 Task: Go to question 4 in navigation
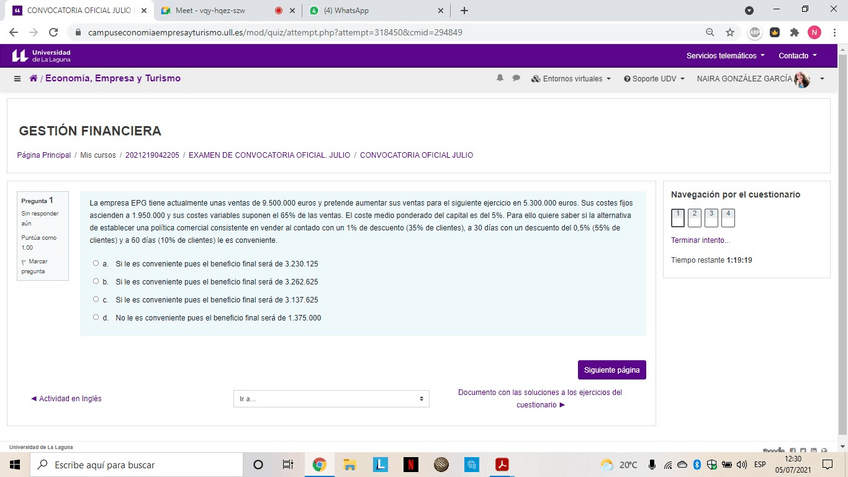[728, 217]
